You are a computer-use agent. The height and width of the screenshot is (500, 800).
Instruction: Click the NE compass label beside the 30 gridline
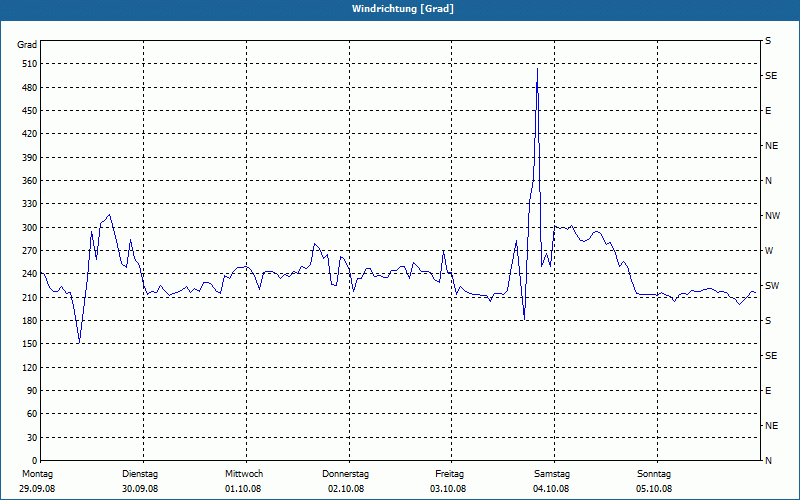click(772, 426)
